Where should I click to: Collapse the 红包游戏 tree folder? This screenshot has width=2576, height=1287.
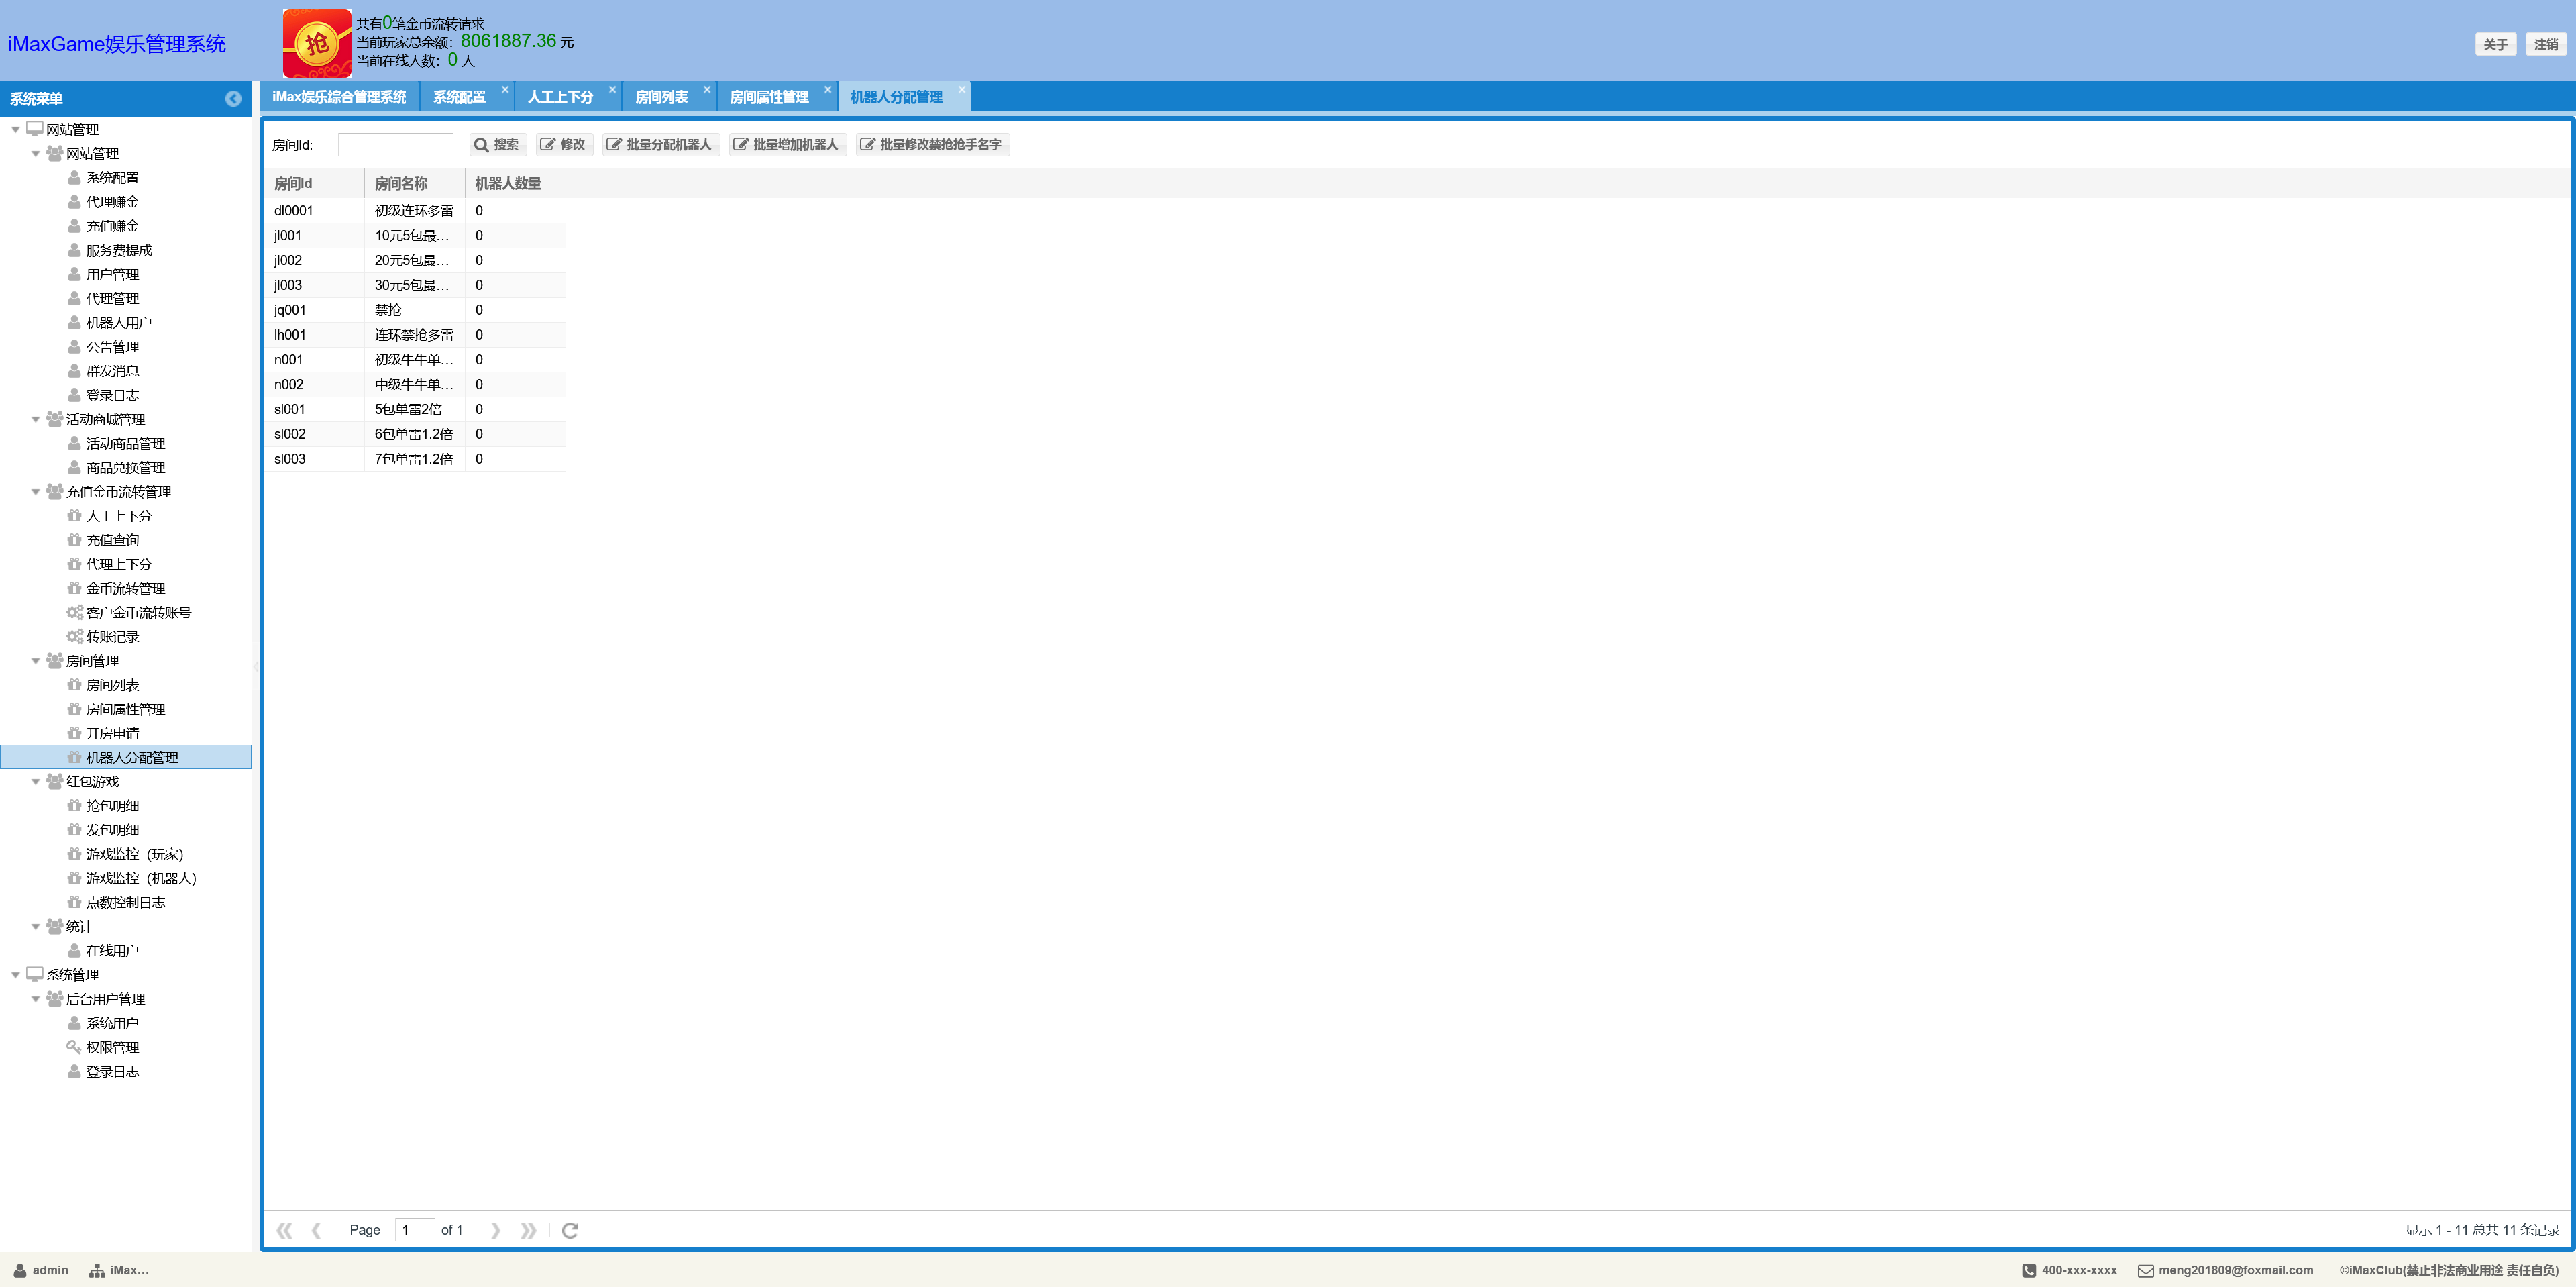click(x=36, y=782)
